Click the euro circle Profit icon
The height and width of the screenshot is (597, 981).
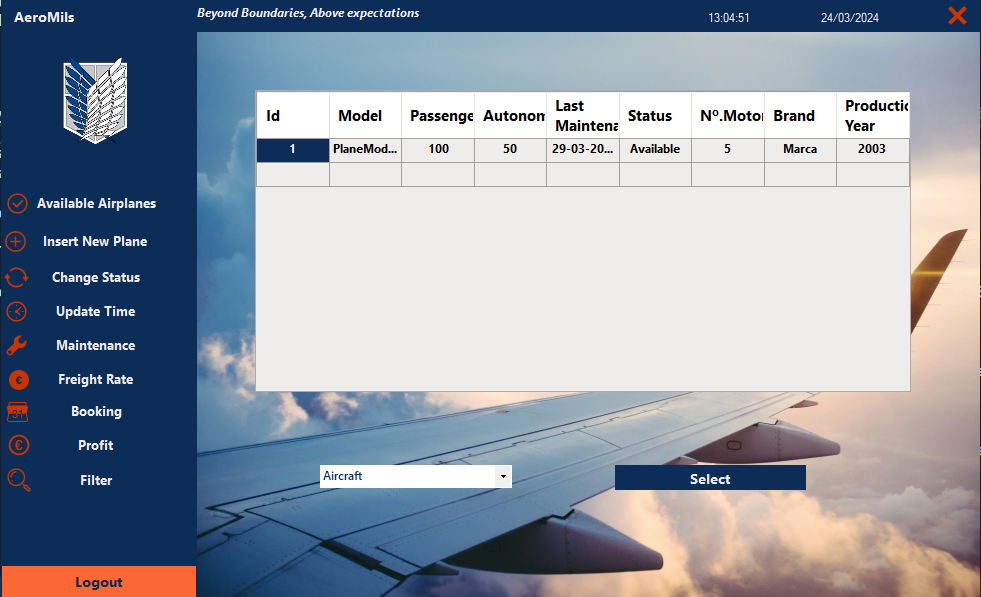click(x=18, y=446)
